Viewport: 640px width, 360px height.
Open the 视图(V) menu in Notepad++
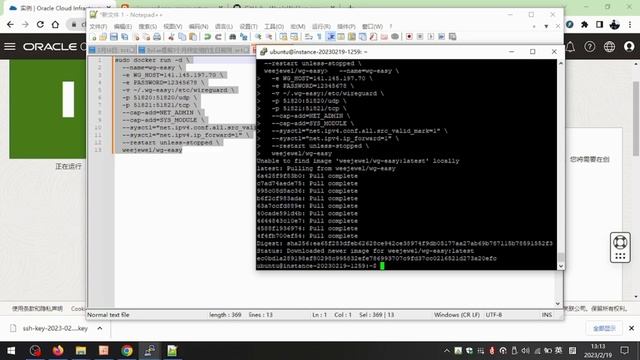pyautogui.click(x=173, y=27)
